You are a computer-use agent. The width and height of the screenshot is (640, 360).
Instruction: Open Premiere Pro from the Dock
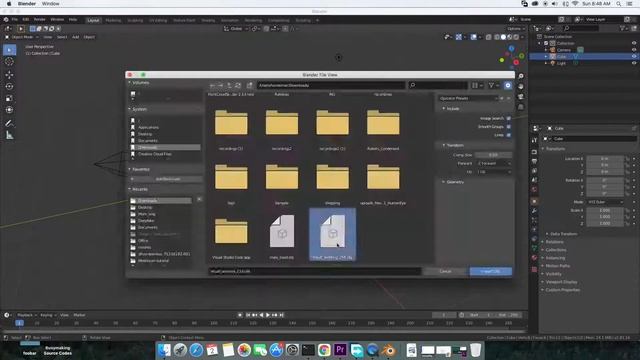click(340, 350)
